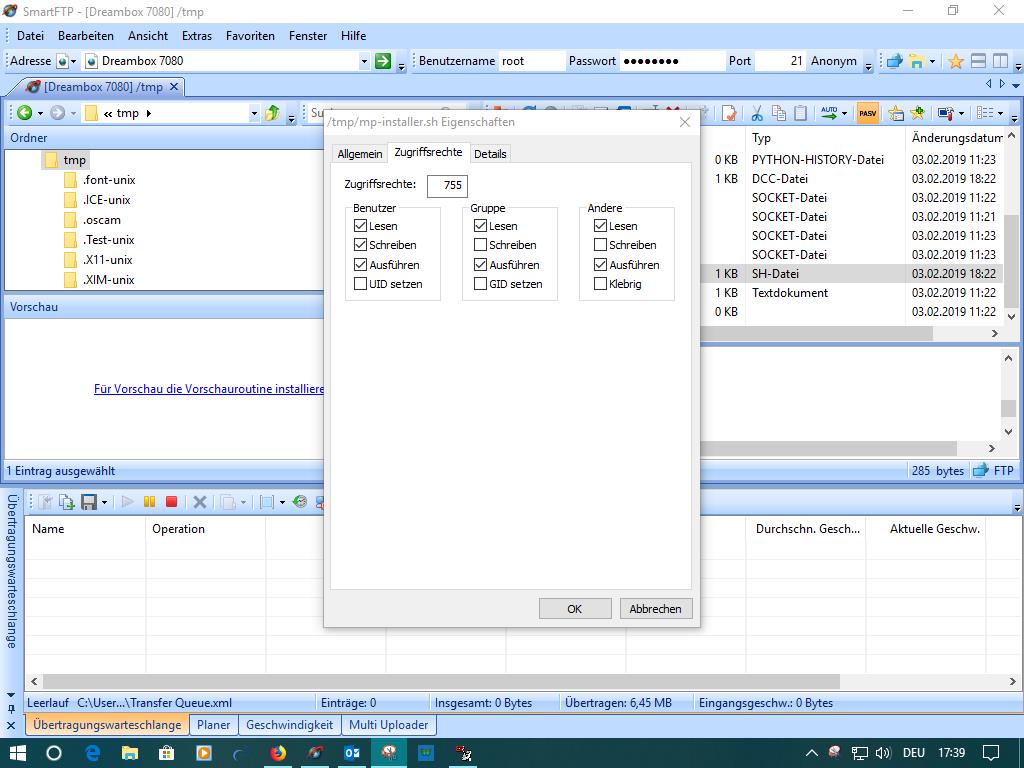Screen dimensions: 1024x768
Task: Click the Firefox icon in the taskbar
Action: 278,753
